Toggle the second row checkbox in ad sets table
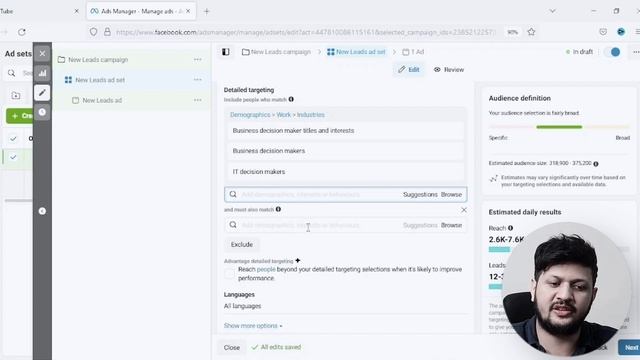The height and width of the screenshot is (360, 640). click(x=13, y=157)
